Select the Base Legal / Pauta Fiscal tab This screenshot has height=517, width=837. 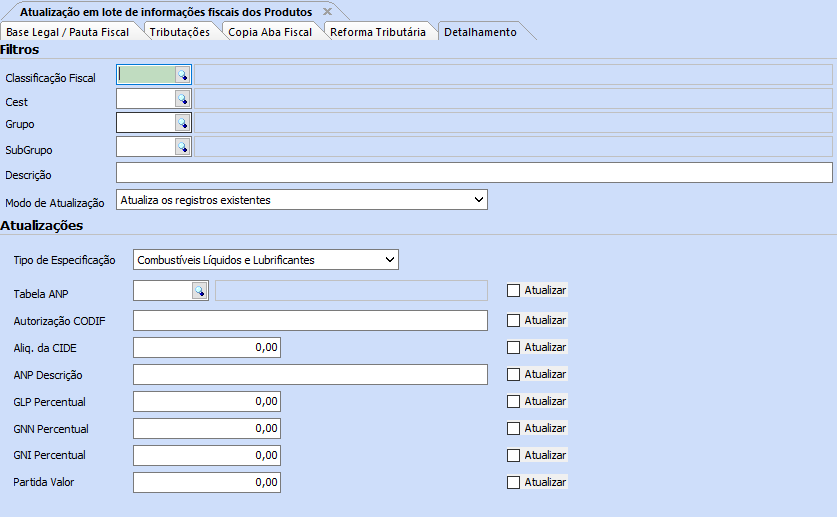(x=68, y=32)
